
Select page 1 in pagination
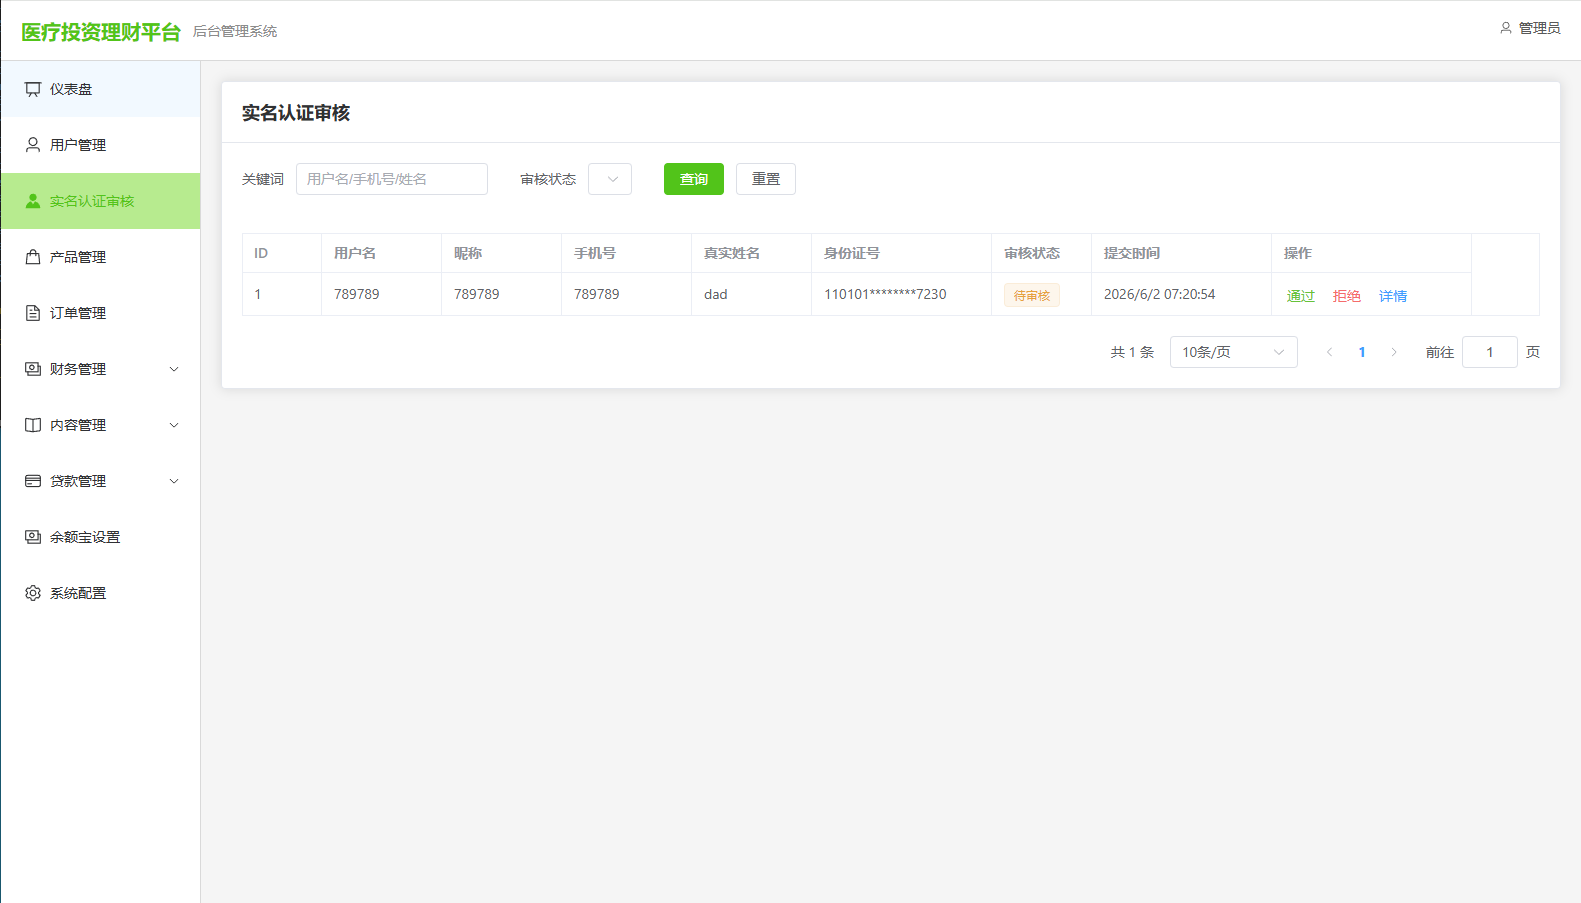click(1362, 352)
